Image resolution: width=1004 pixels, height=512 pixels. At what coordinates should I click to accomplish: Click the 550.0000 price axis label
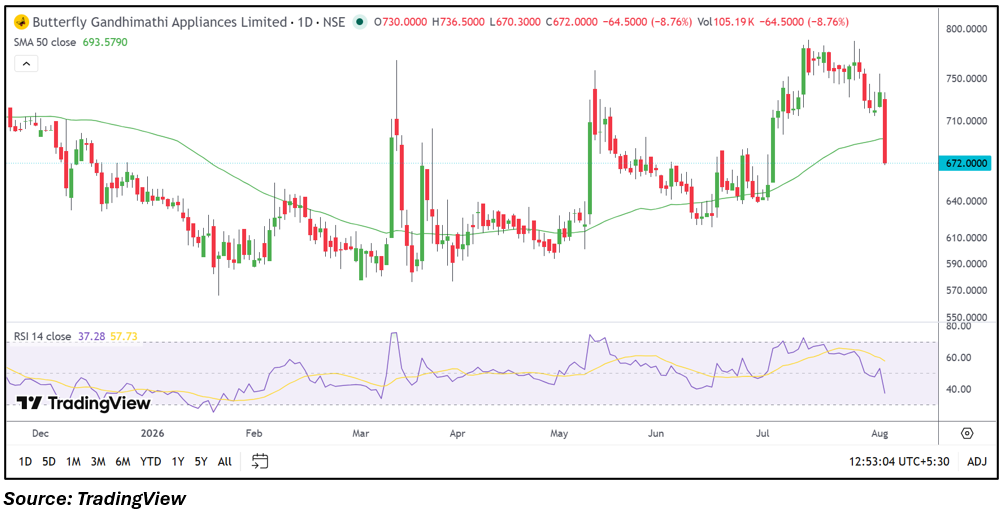(x=967, y=317)
